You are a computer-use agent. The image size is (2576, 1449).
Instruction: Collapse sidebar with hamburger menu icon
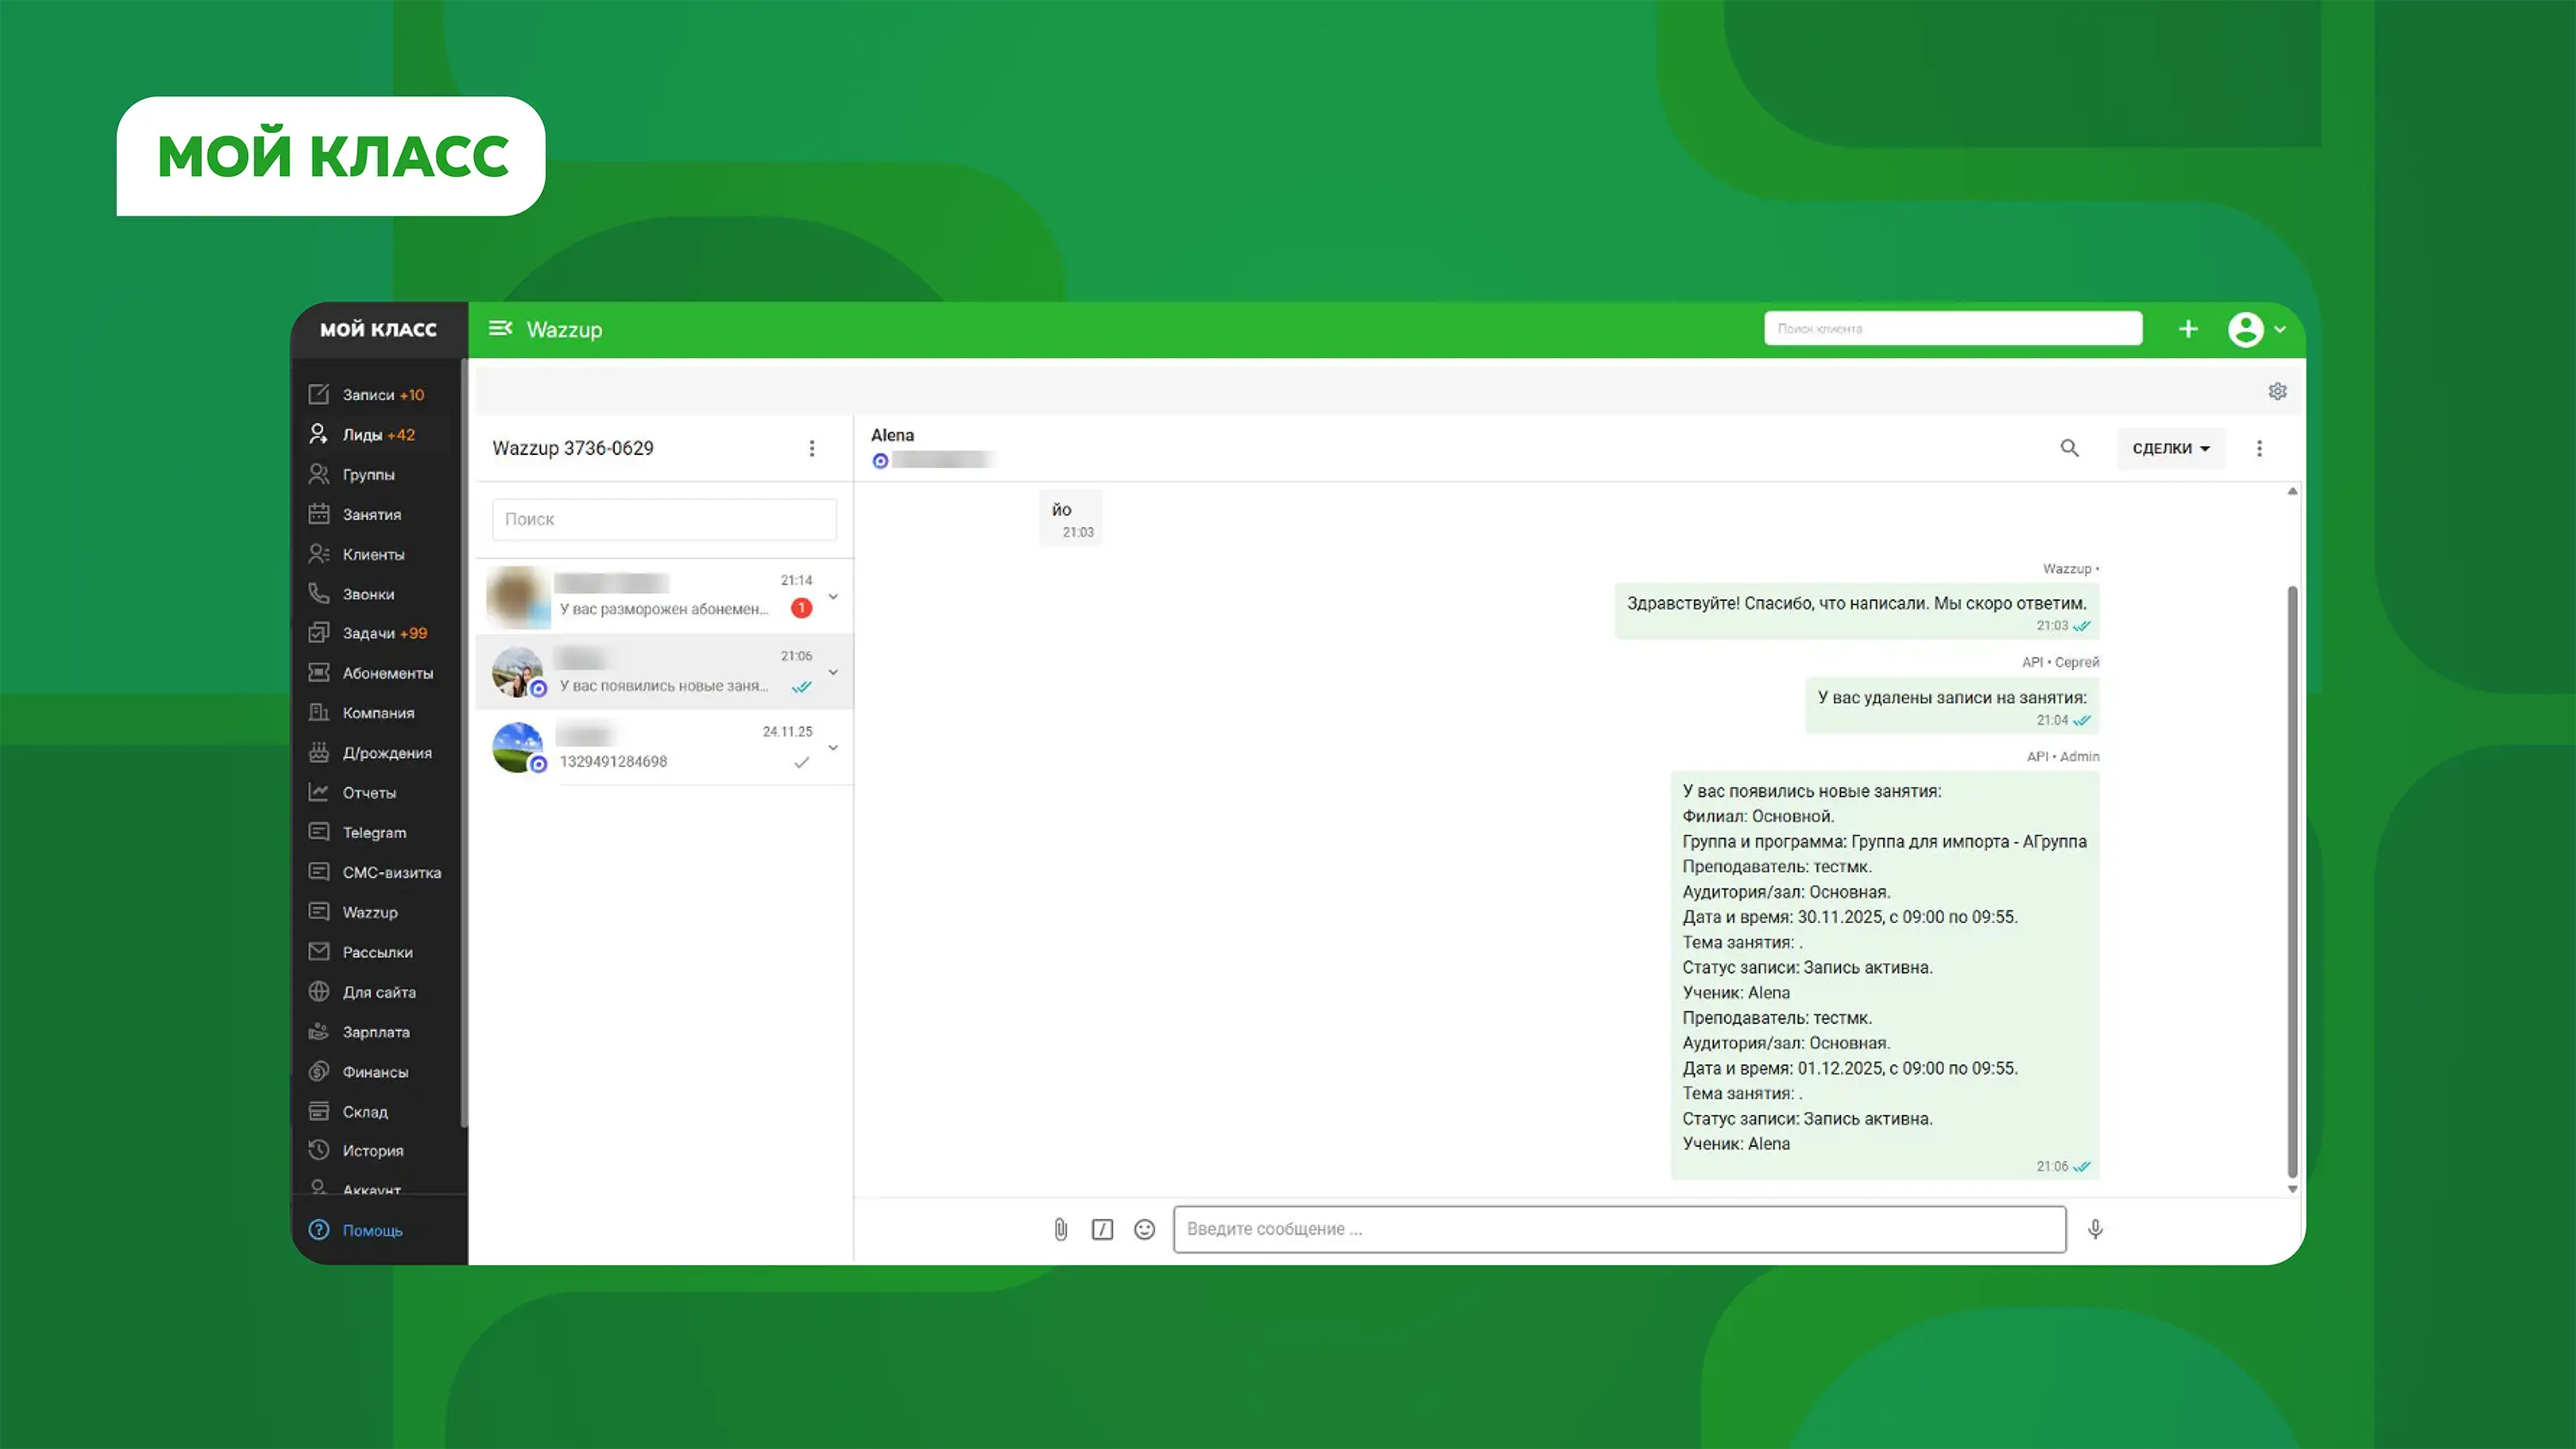point(500,329)
